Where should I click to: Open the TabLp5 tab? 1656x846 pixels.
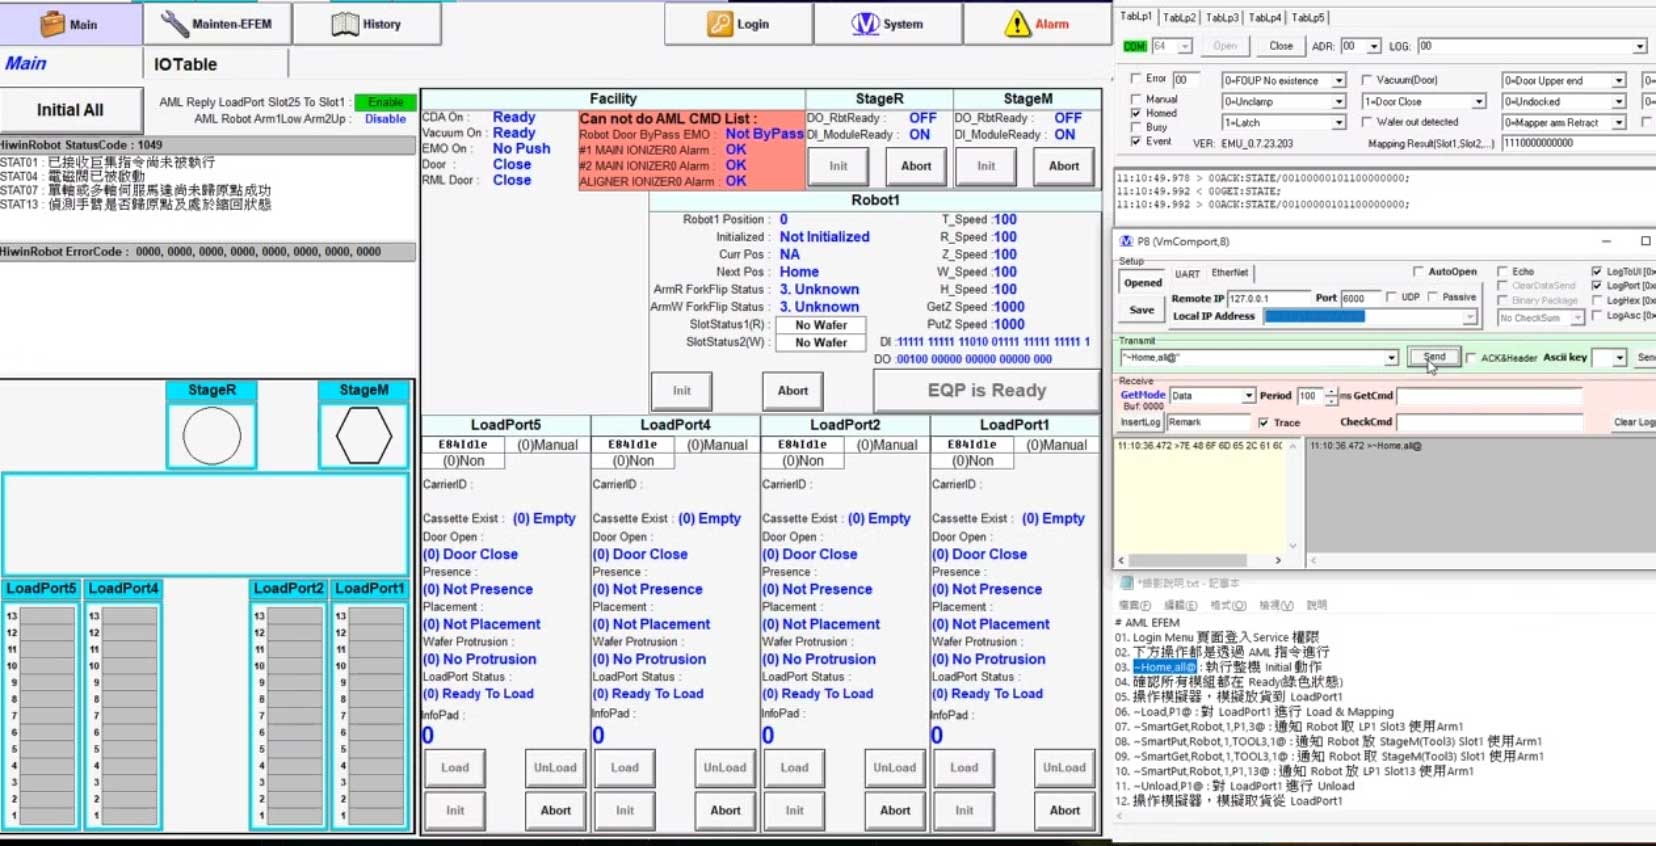click(1308, 17)
